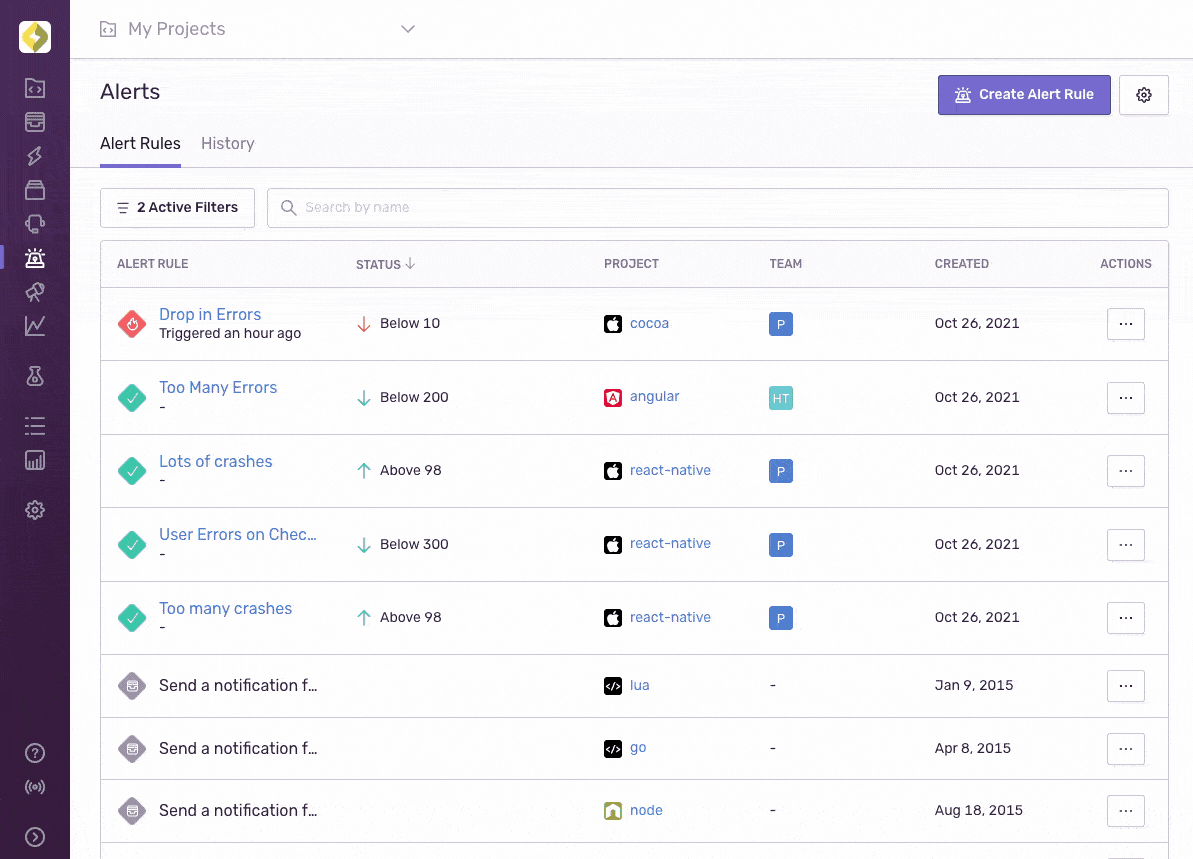Open the Too Many Errors alert rule
Screen dimensions: 1193x859
(218, 388)
